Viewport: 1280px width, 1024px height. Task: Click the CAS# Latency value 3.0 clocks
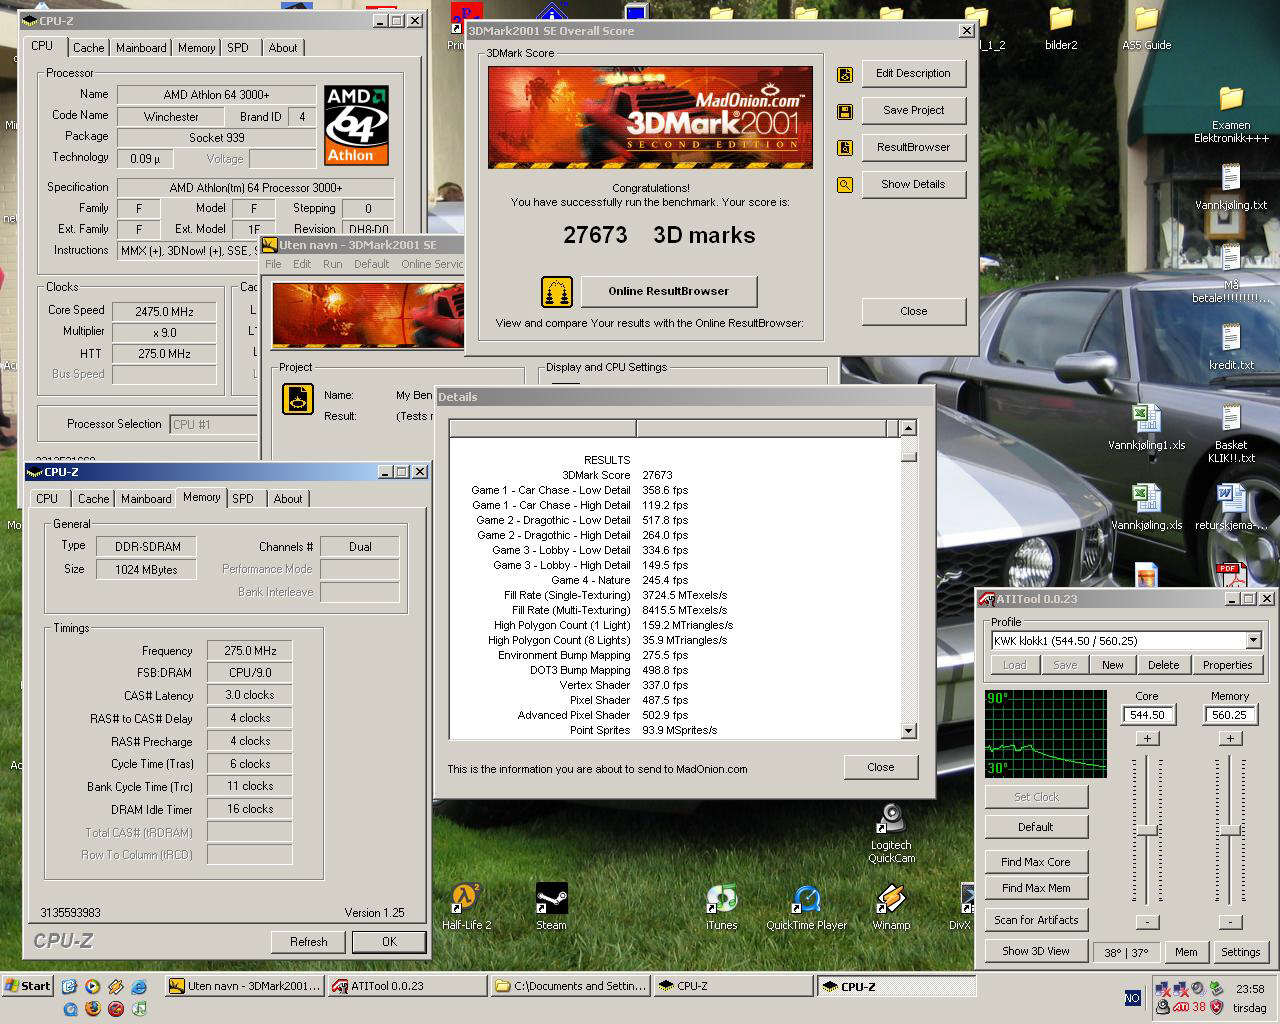click(x=250, y=696)
